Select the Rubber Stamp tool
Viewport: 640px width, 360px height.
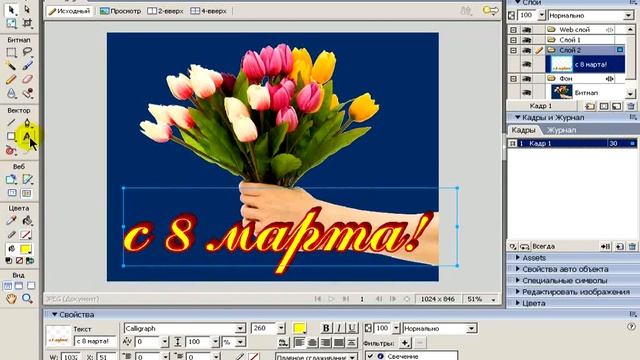click(x=27, y=93)
